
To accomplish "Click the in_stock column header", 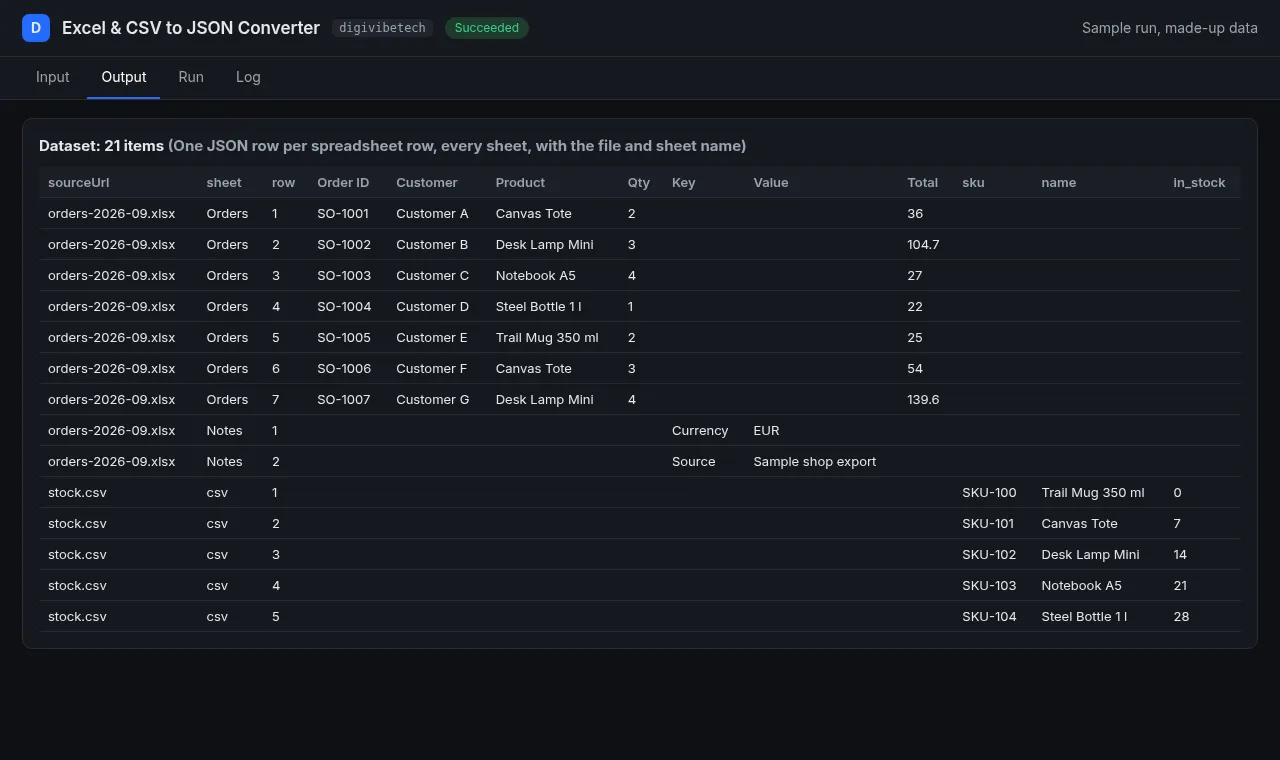I will click(x=1199, y=182).
